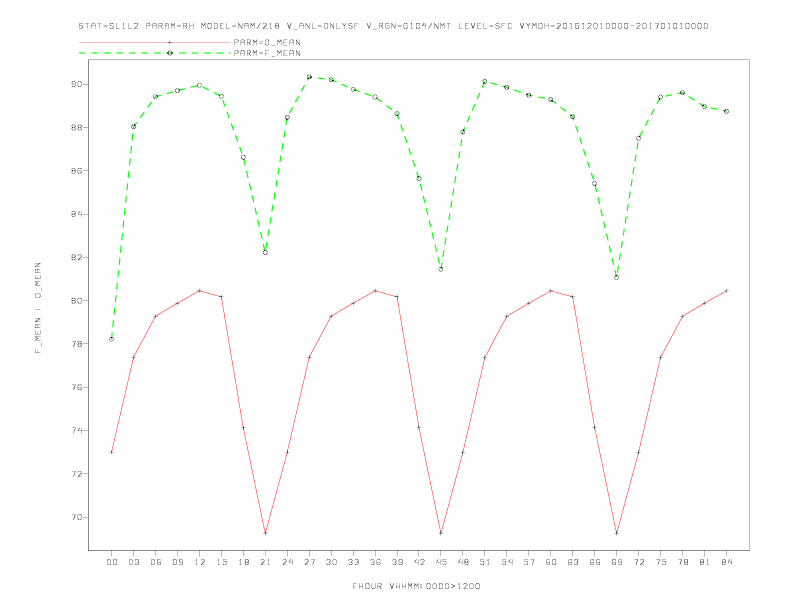
Task: Click the y-axis tick label 72
Action: [x=77, y=474]
